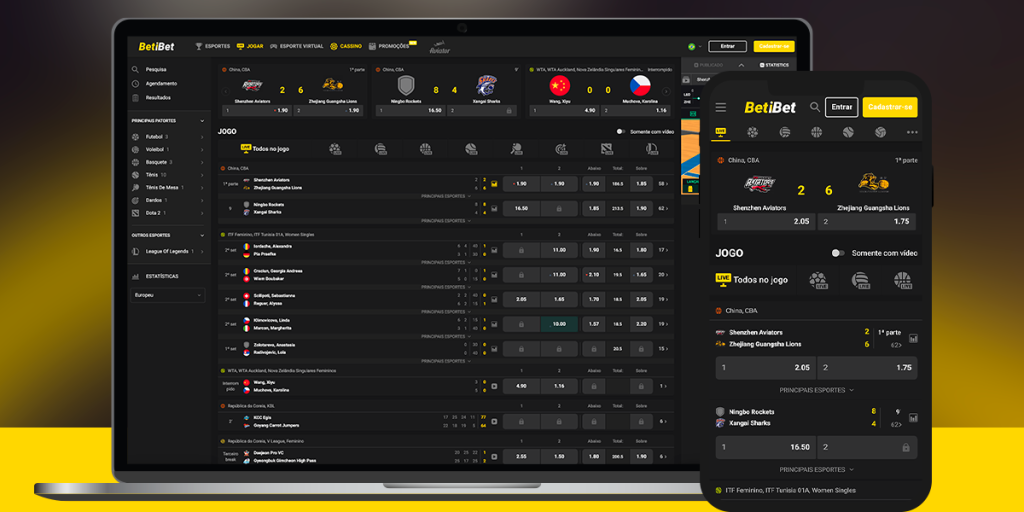Open Jogar menu on the laptop
1024x512 pixels.
250,46
